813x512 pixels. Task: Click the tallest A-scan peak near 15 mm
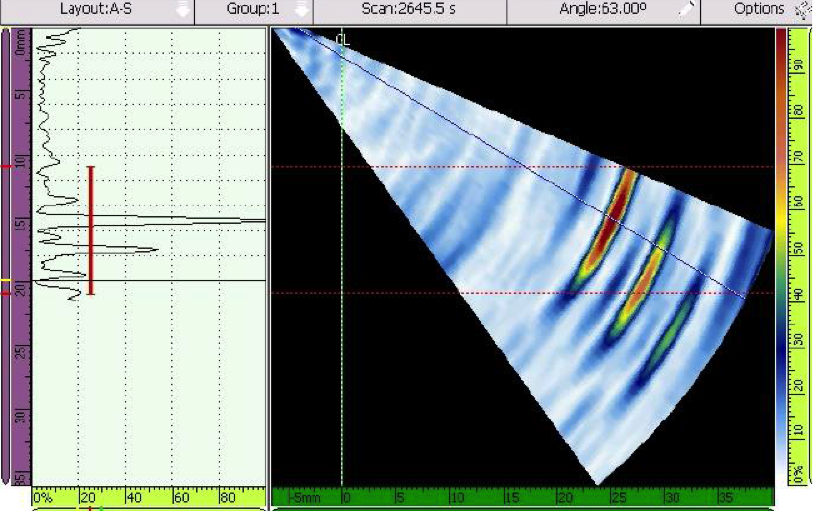250,220
